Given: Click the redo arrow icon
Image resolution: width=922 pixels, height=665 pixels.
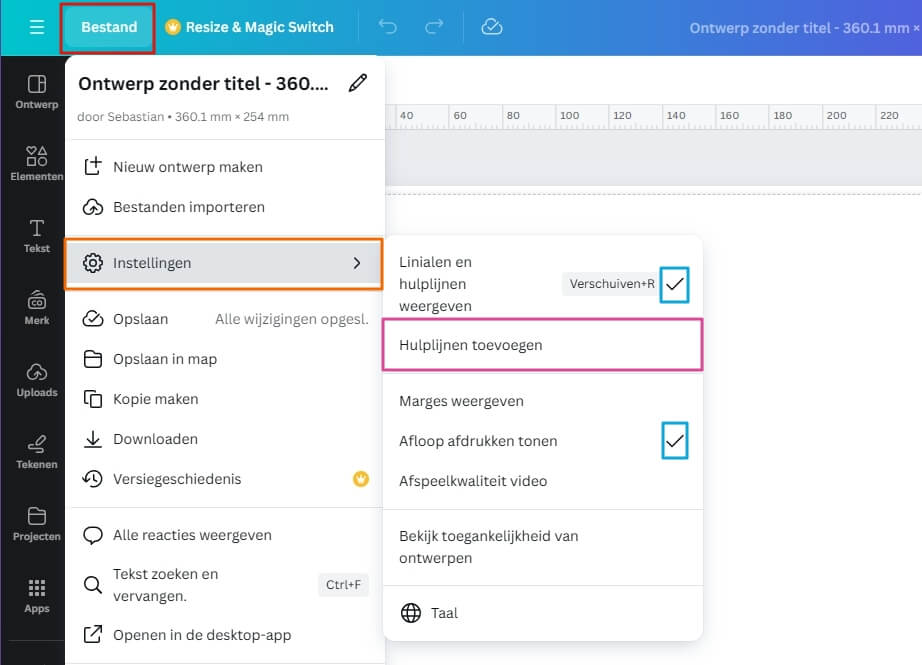Looking at the screenshot, I should 434,27.
